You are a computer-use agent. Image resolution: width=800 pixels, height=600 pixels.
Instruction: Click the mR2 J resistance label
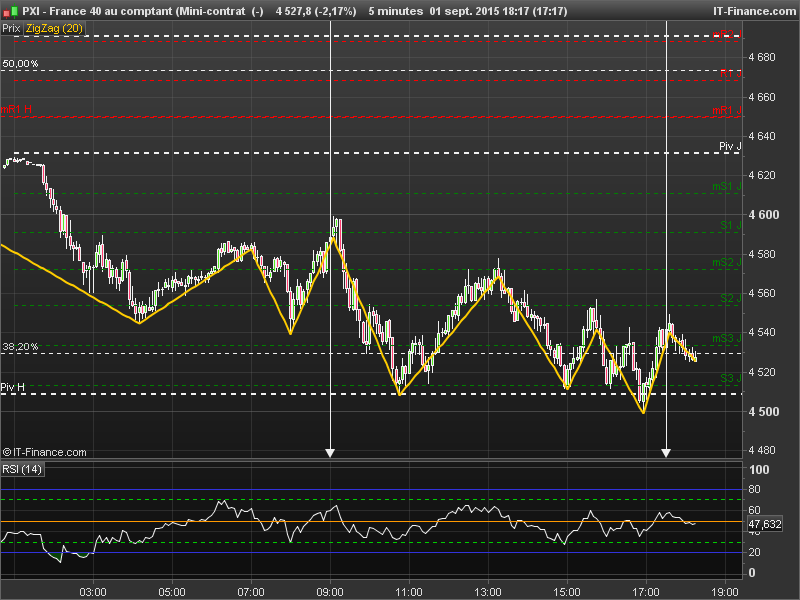(x=727, y=34)
